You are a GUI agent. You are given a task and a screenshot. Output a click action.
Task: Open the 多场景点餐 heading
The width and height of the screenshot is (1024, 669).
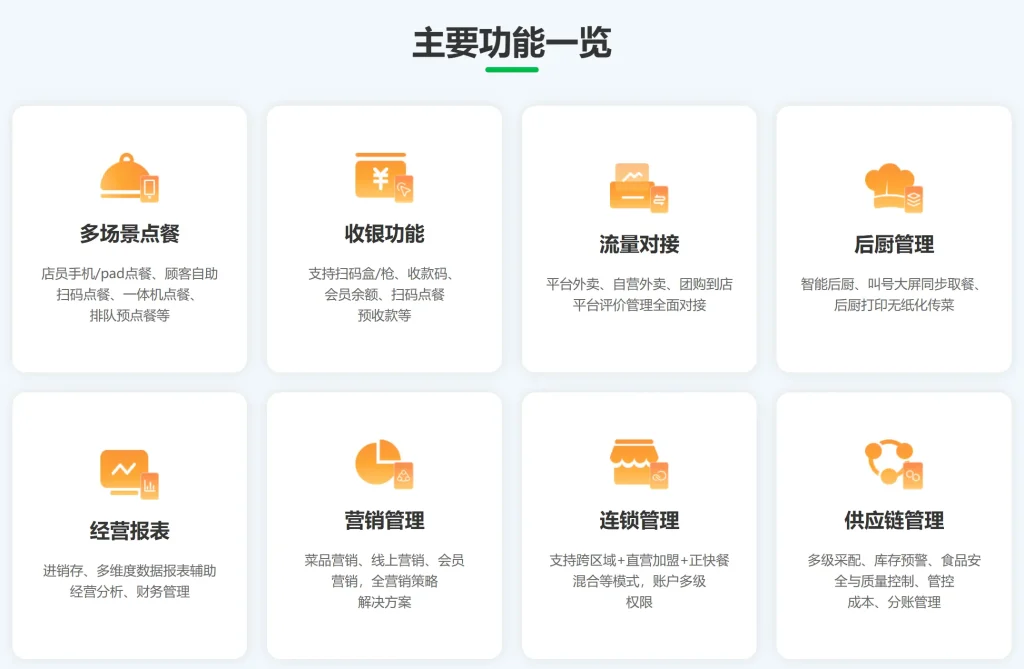point(129,234)
